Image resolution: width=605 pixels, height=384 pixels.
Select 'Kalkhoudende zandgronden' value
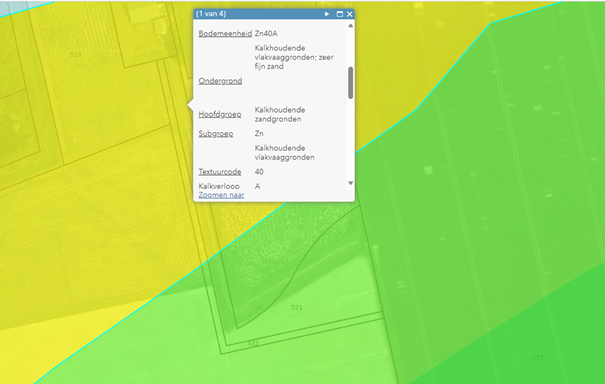point(280,115)
